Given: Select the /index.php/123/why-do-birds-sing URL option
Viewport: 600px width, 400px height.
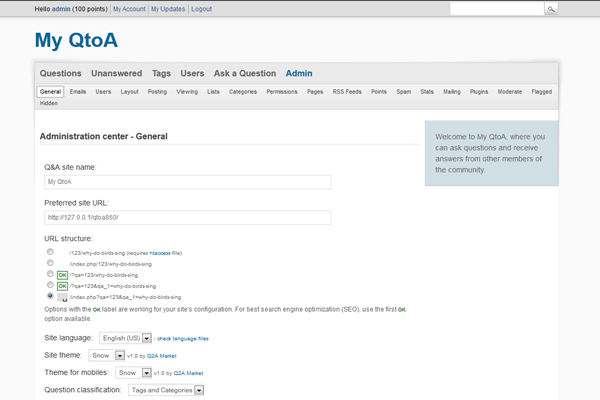Looking at the screenshot, I should pyautogui.click(x=50, y=263).
